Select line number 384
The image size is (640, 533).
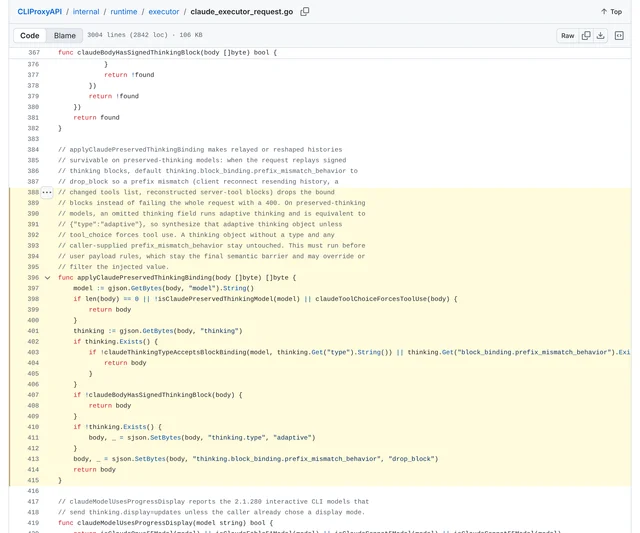click(33, 149)
